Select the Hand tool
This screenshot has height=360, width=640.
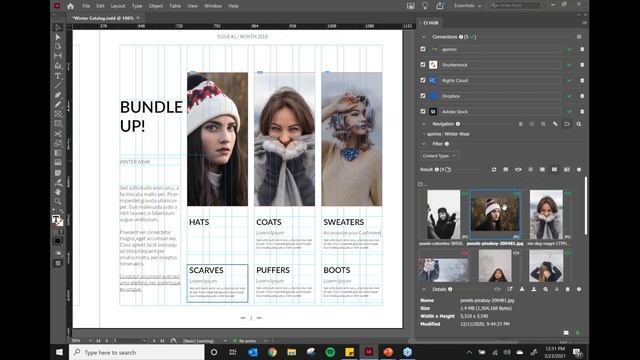coord(58,192)
